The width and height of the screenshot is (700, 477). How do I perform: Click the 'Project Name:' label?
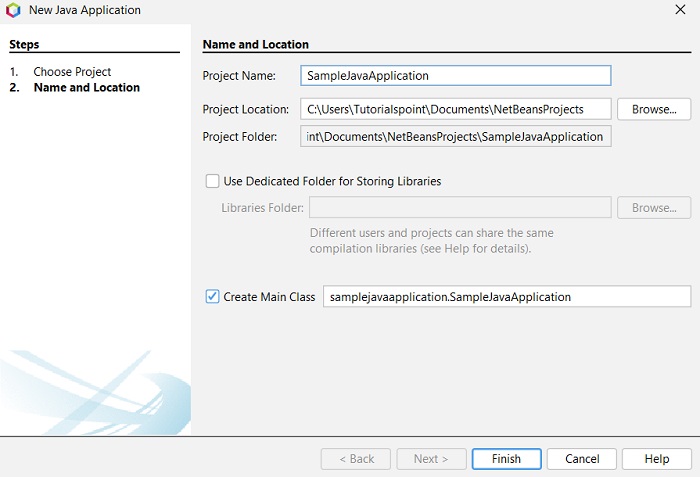tap(239, 75)
